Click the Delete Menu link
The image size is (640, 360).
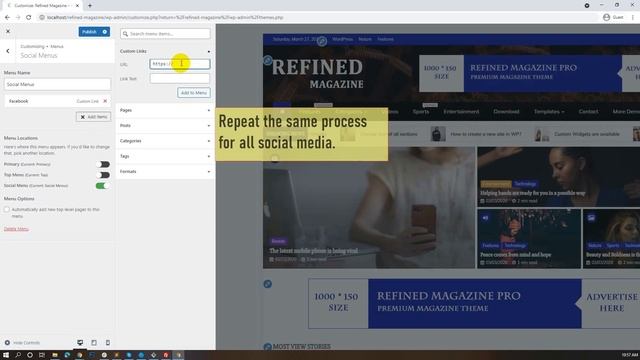click(16, 229)
